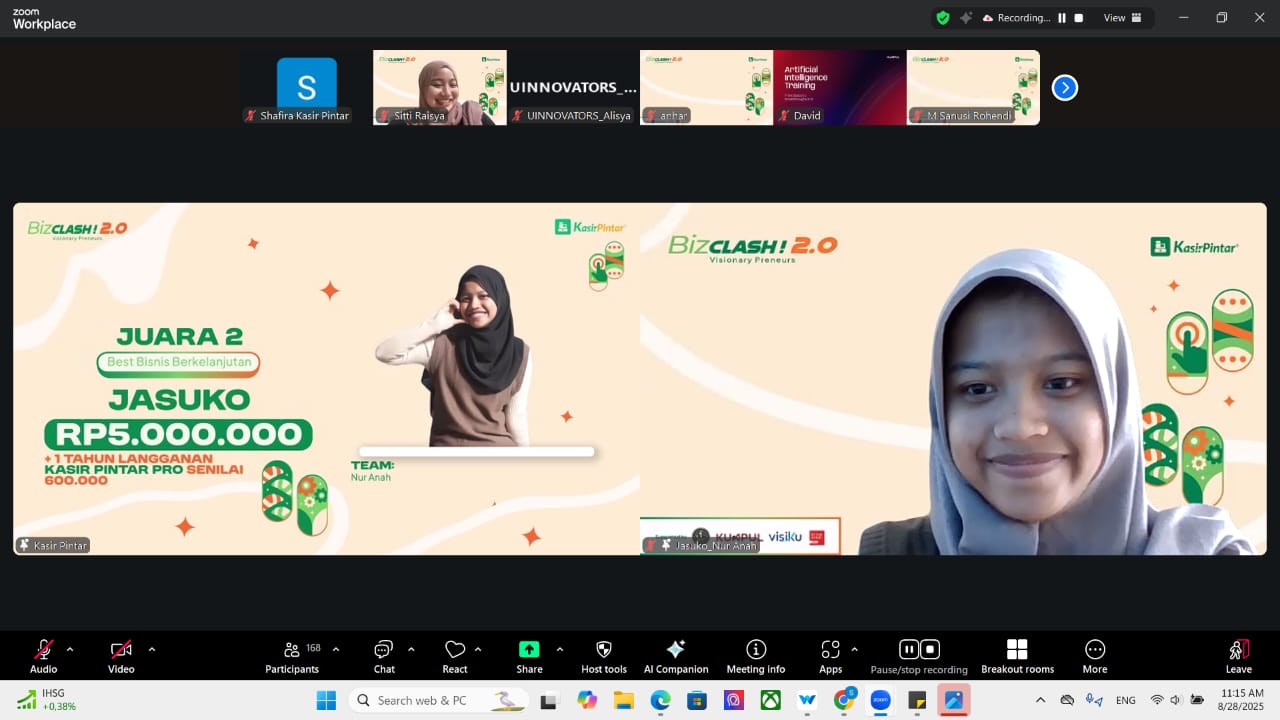Select Shafira Kasir Pintar thumbnail

[x=306, y=87]
